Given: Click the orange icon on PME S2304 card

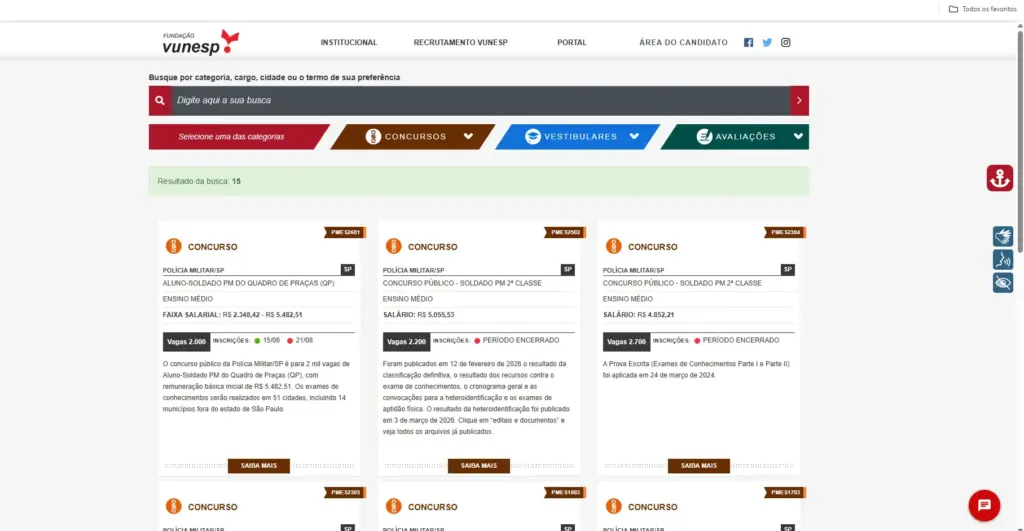Looking at the screenshot, I should tap(613, 246).
